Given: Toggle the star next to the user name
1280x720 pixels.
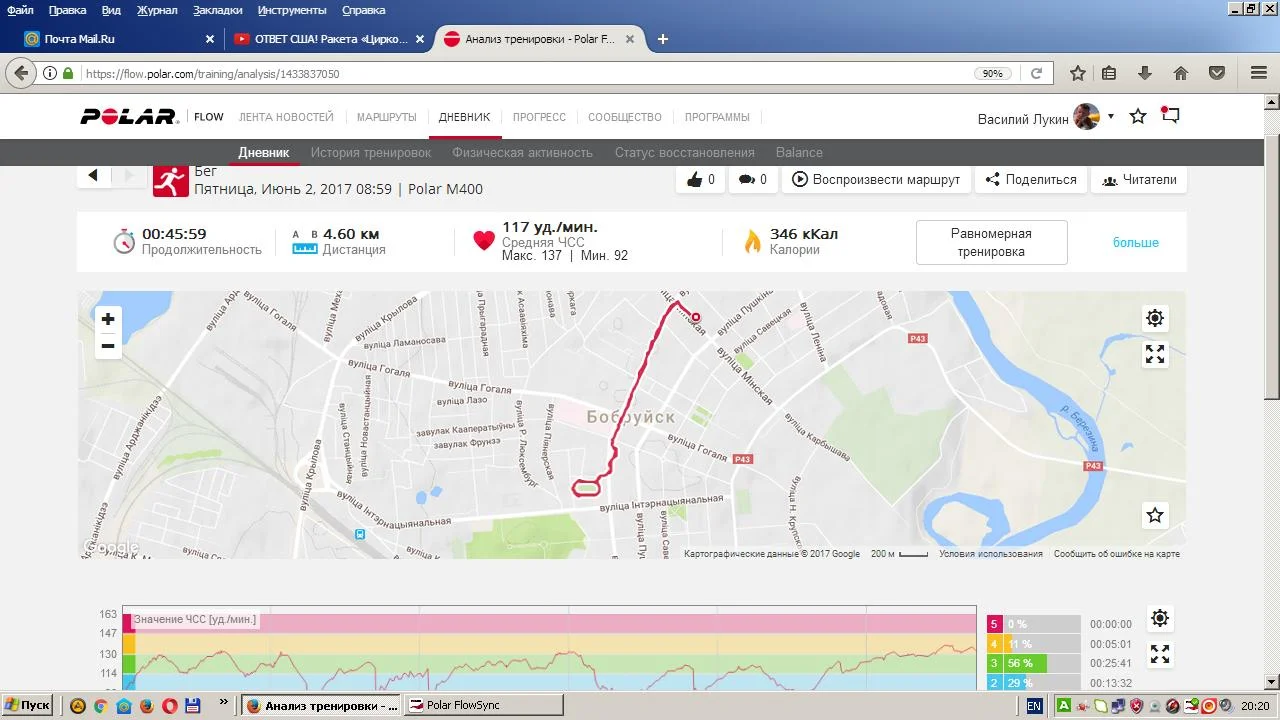Looking at the screenshot, I should pos(1138,116).
